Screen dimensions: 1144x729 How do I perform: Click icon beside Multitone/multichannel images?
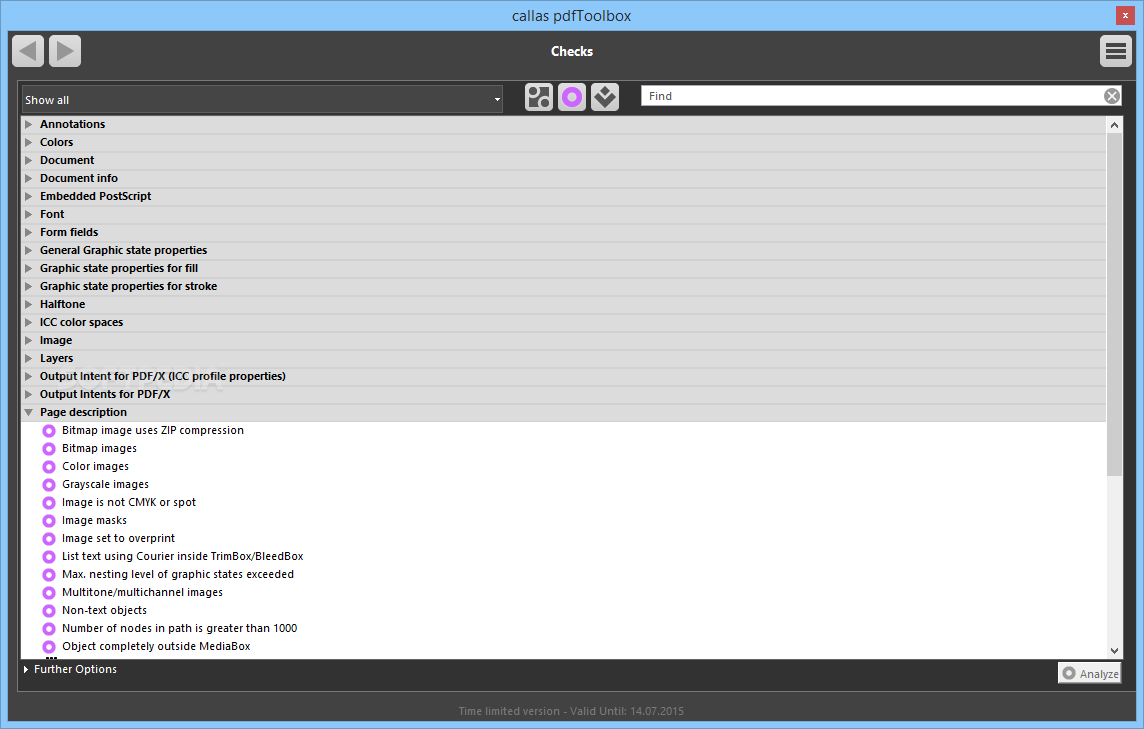[49, 593]
